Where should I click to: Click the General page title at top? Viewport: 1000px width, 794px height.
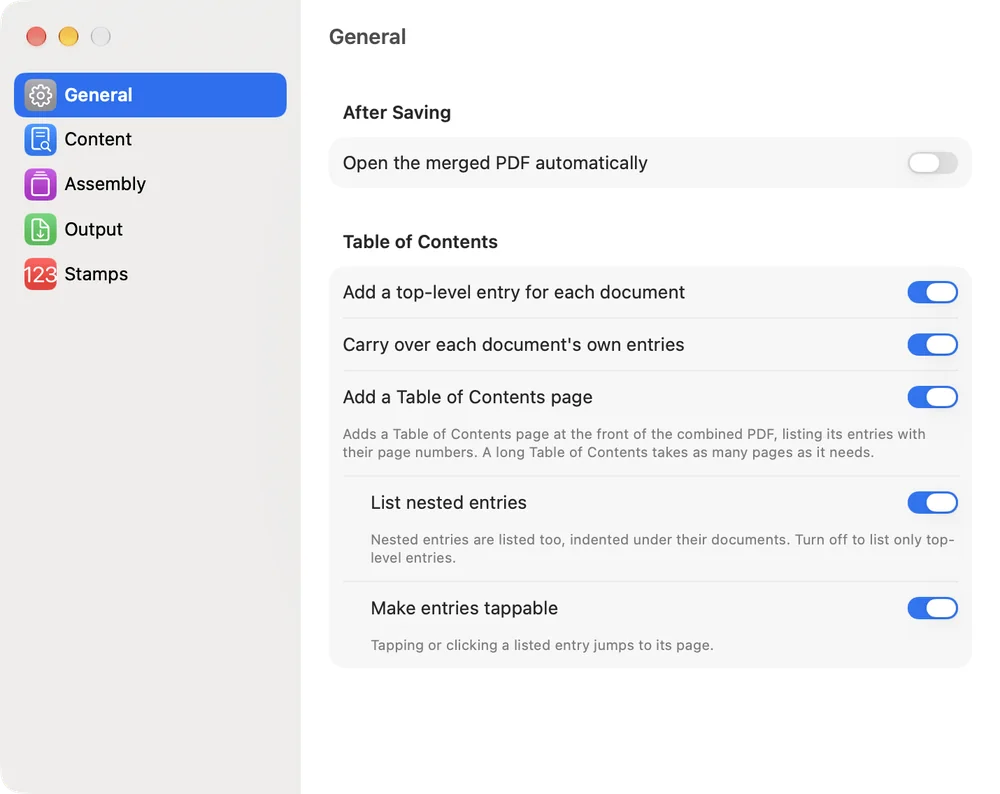[x=367, y=37]
